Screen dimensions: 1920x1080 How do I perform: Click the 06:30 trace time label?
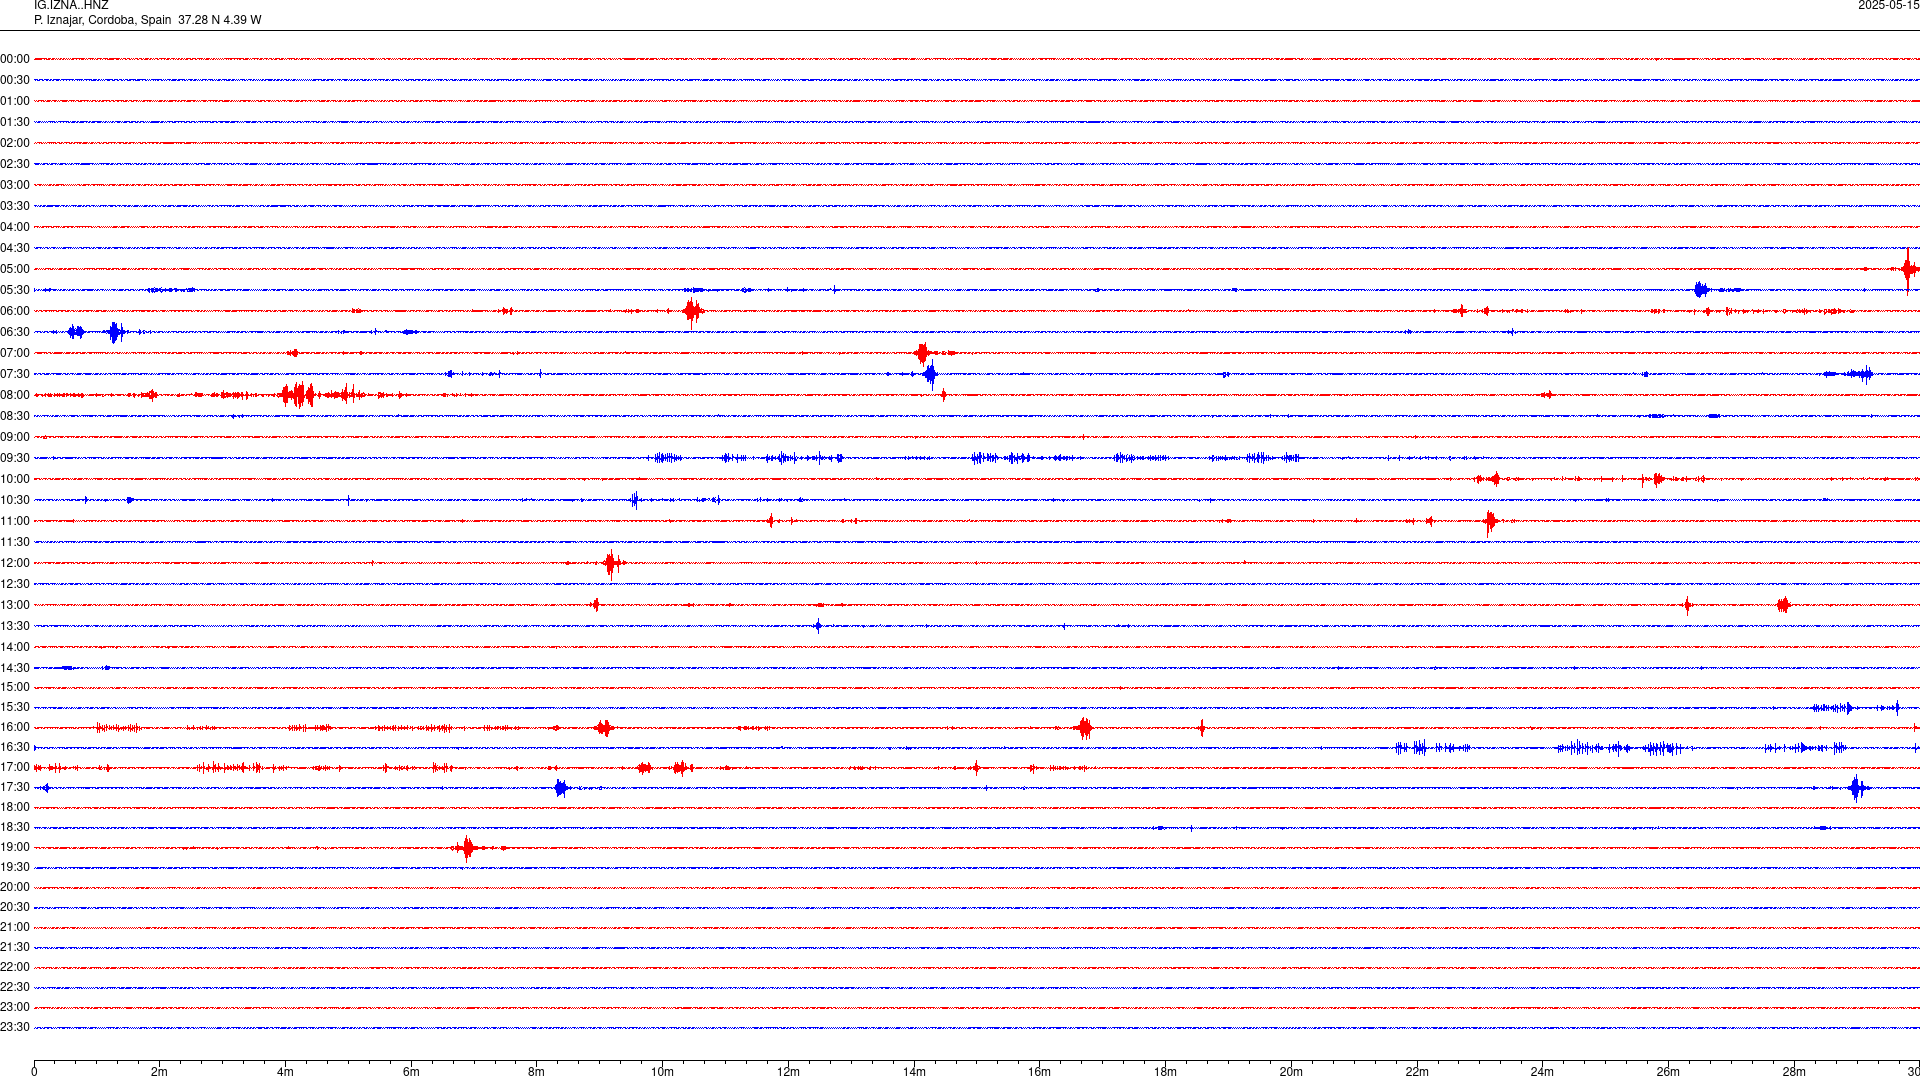coord(15,332)
